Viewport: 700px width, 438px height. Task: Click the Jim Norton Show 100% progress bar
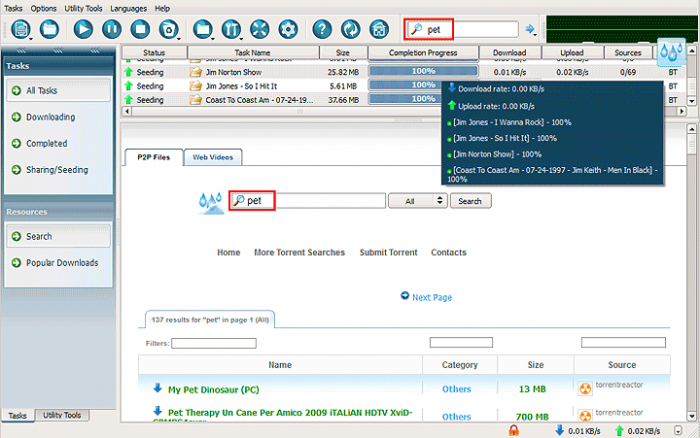coord(423,71)
